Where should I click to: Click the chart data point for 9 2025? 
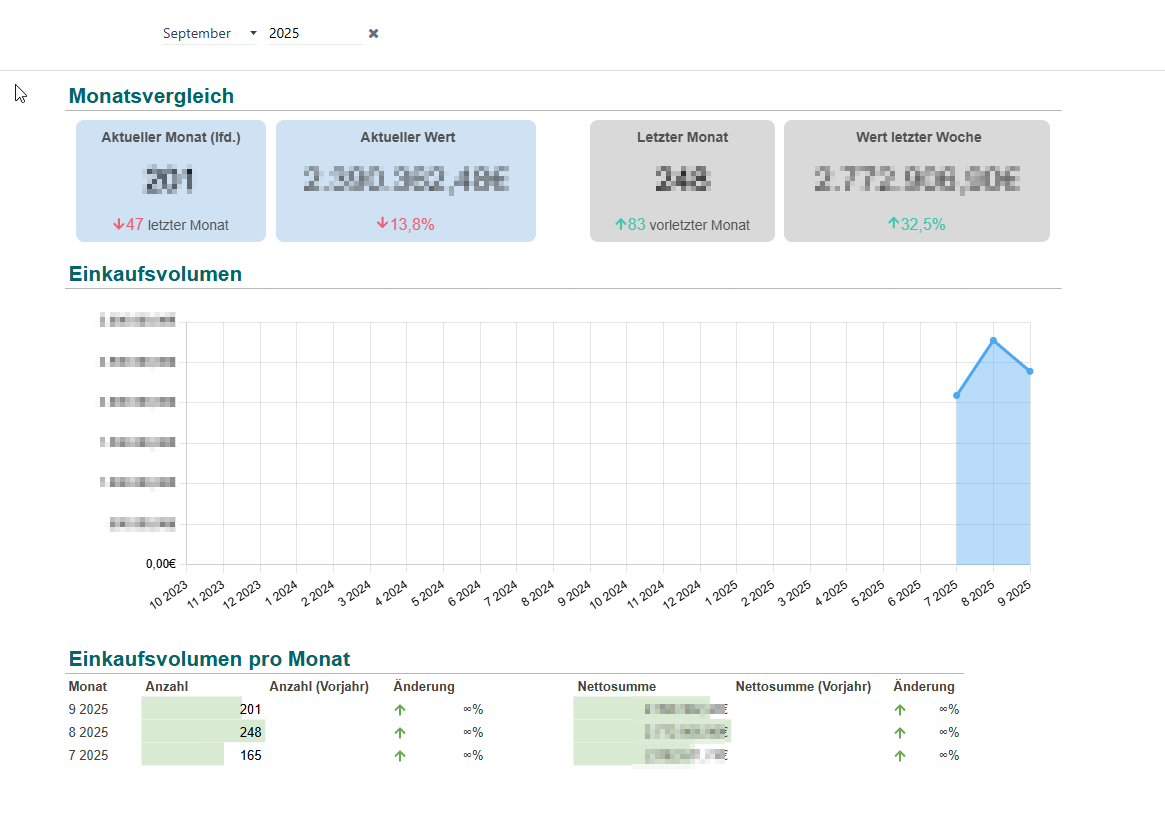(1030, 372)
